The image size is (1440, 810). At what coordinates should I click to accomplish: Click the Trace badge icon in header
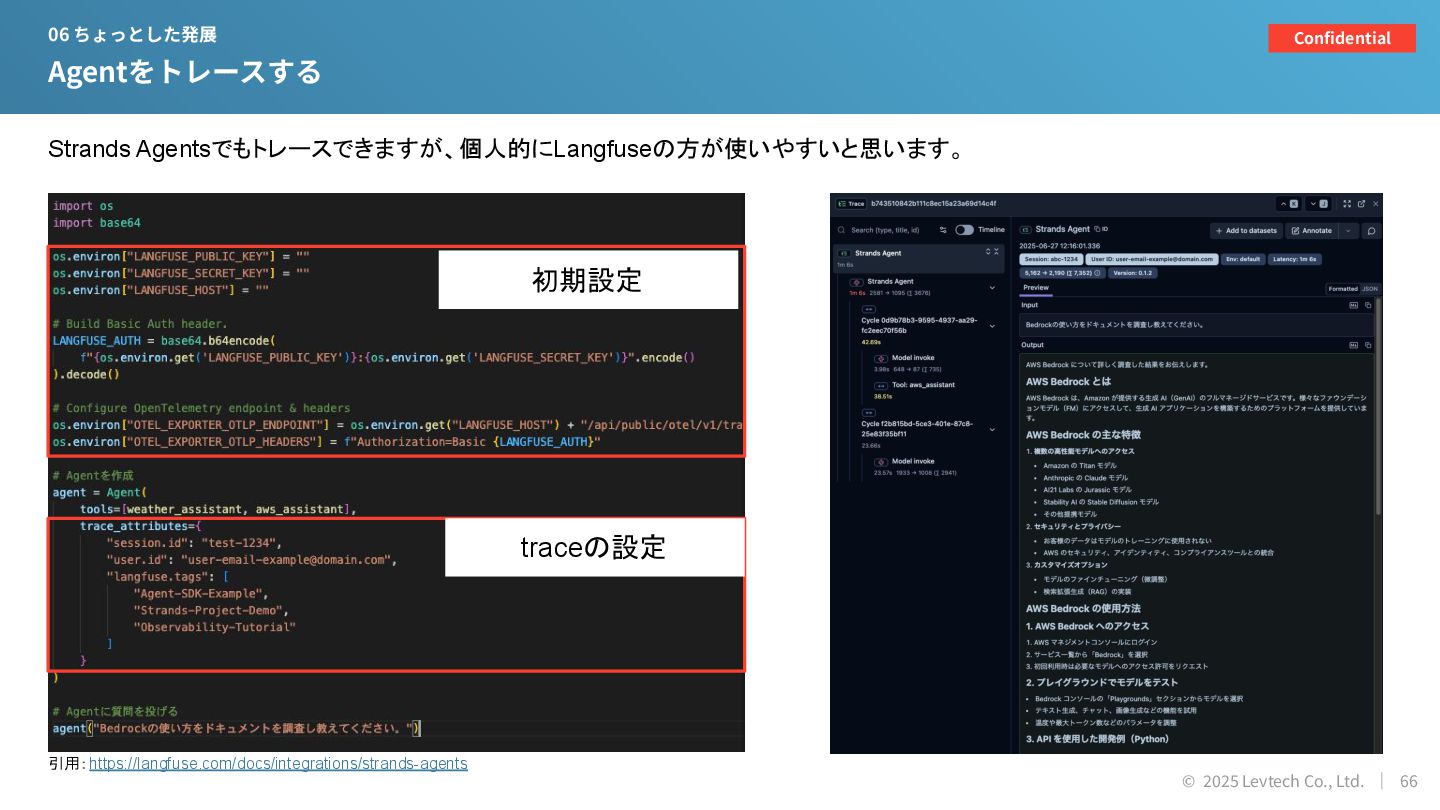tap(851, 204)
